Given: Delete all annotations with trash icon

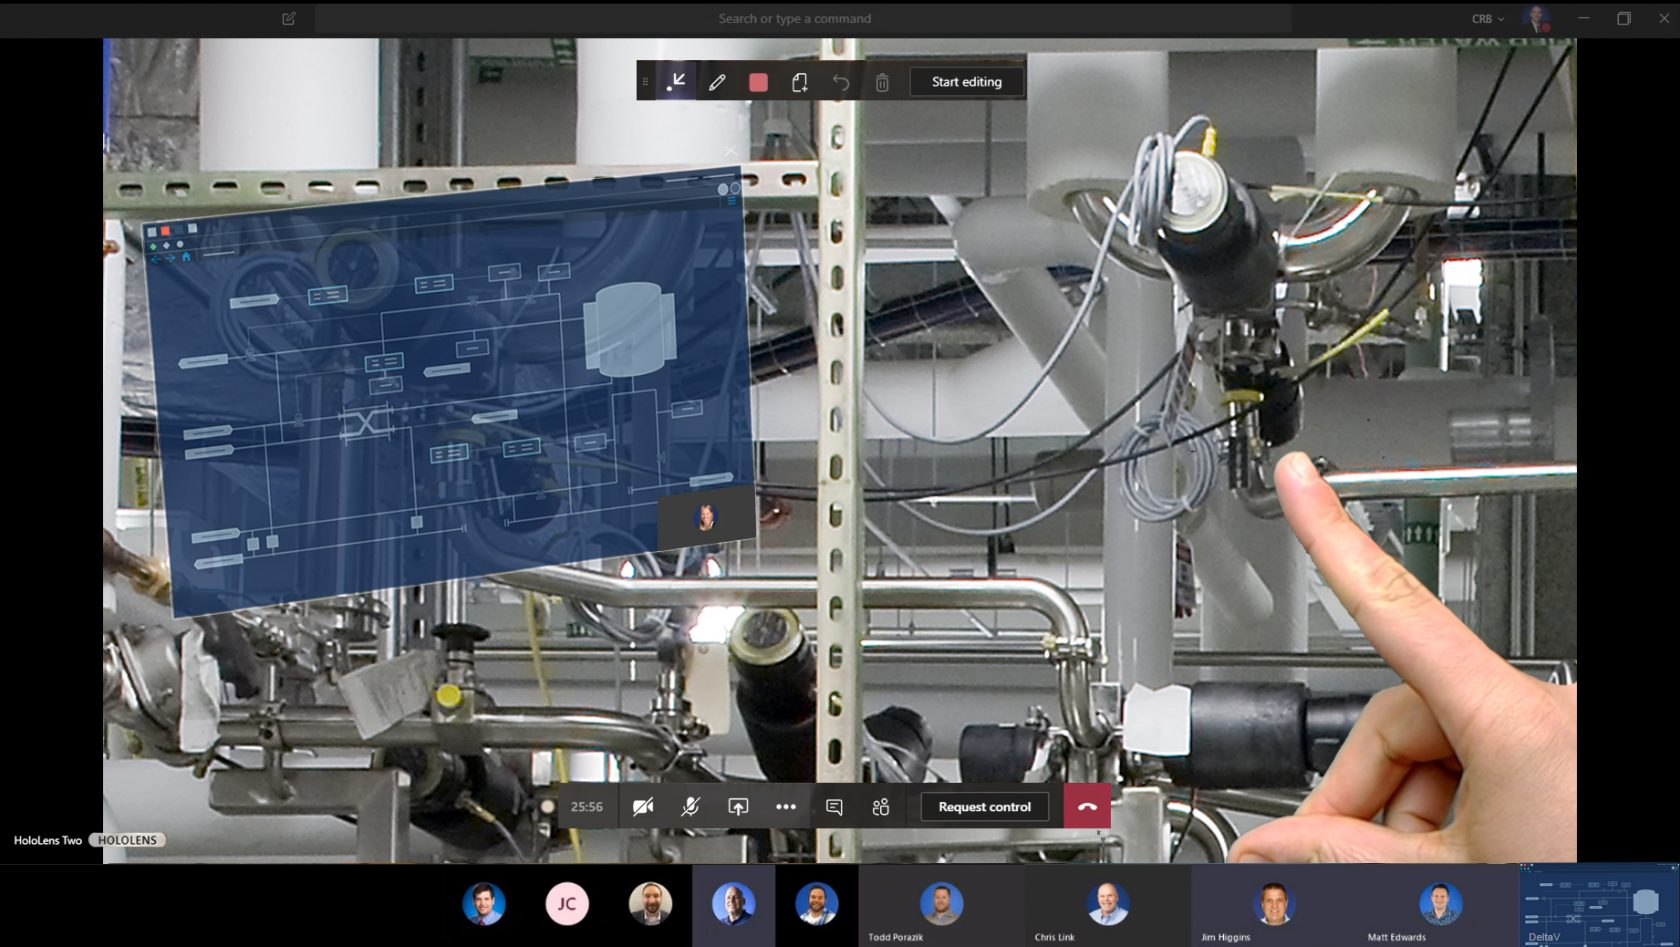Looking at the screenshot, I should point(882,82).
